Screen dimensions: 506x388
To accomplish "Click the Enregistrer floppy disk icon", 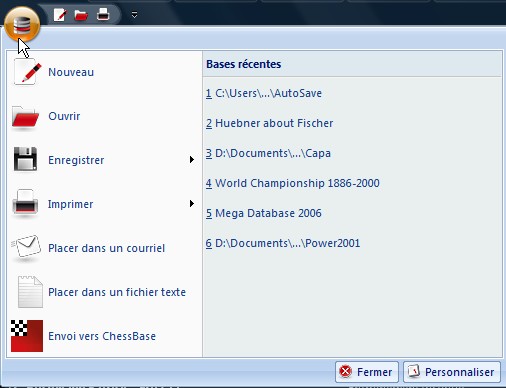I will 25,159.
